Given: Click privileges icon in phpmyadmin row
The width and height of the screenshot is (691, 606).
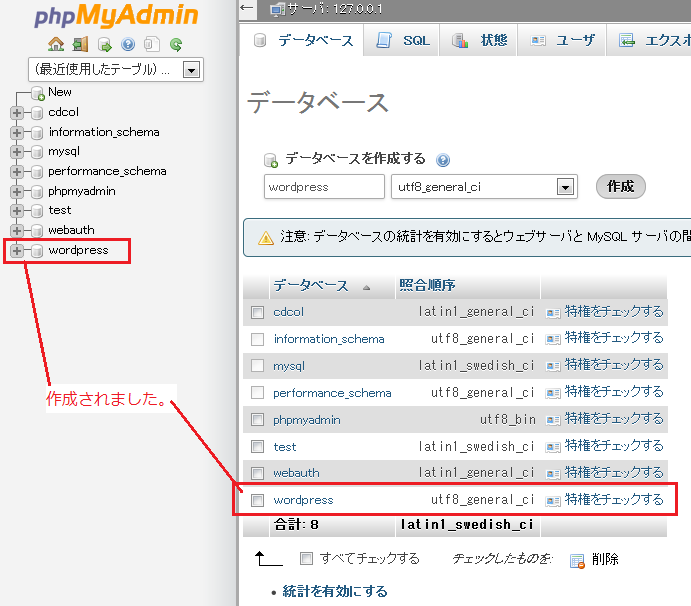Looking at the screenshot, I should (x=553, y=420).
